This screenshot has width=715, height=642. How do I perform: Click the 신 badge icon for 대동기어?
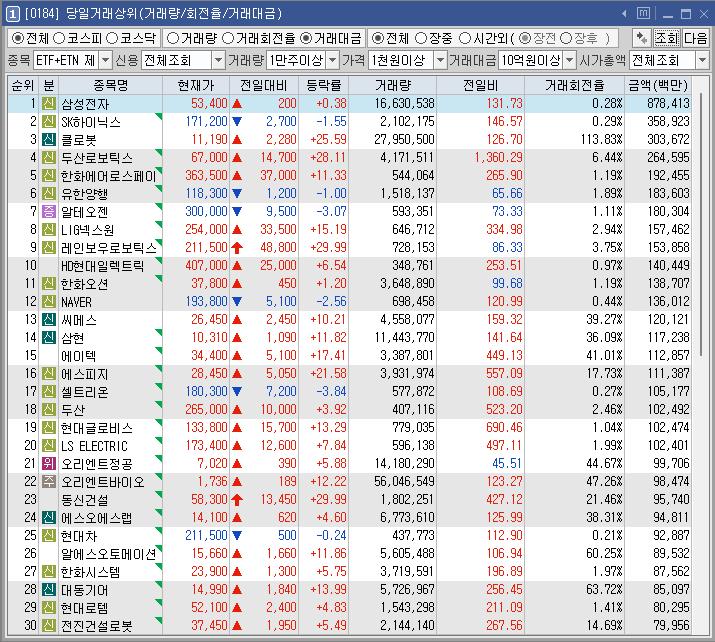[x=48, y=590]
